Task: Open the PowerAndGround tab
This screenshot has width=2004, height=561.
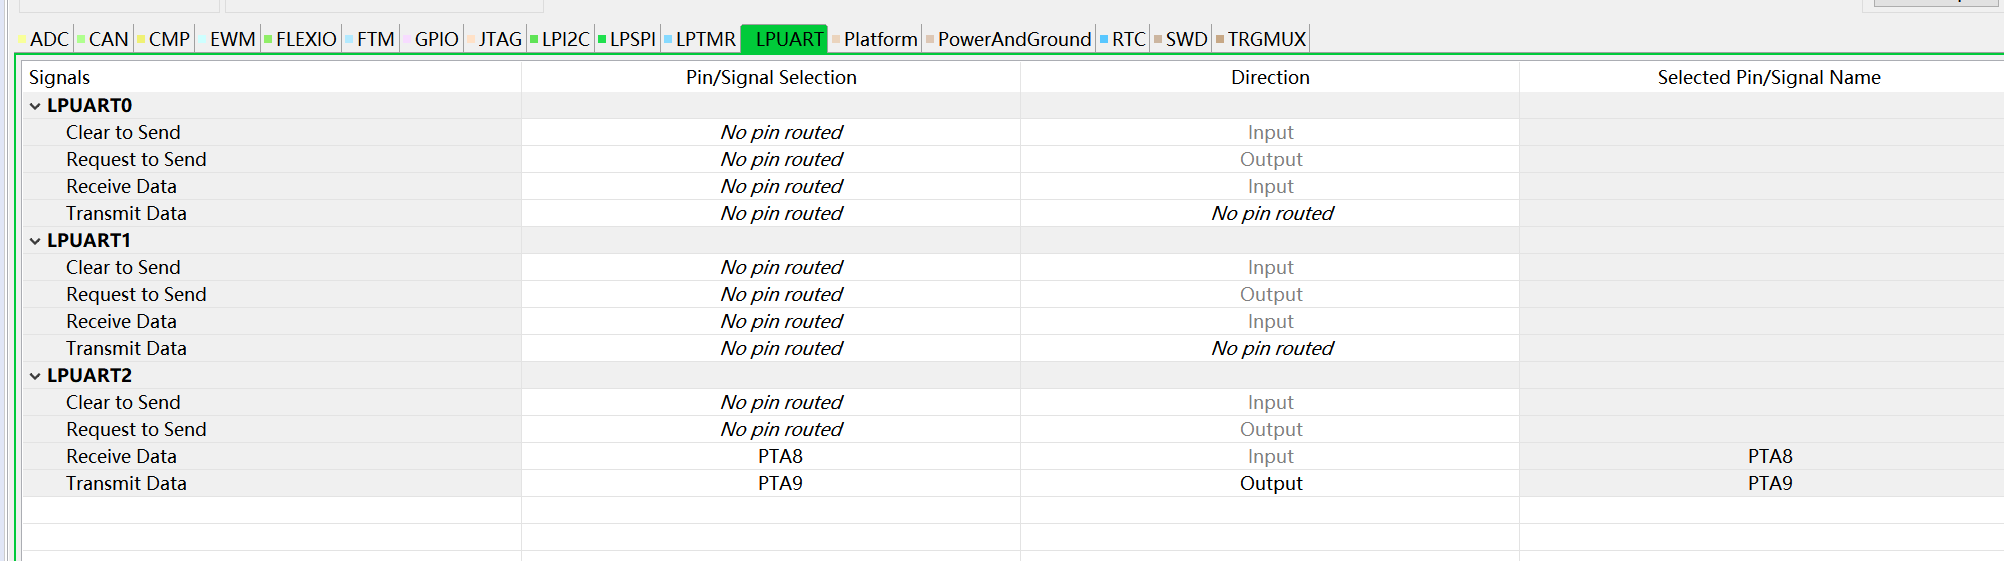Action: [x=1013, y=39]
